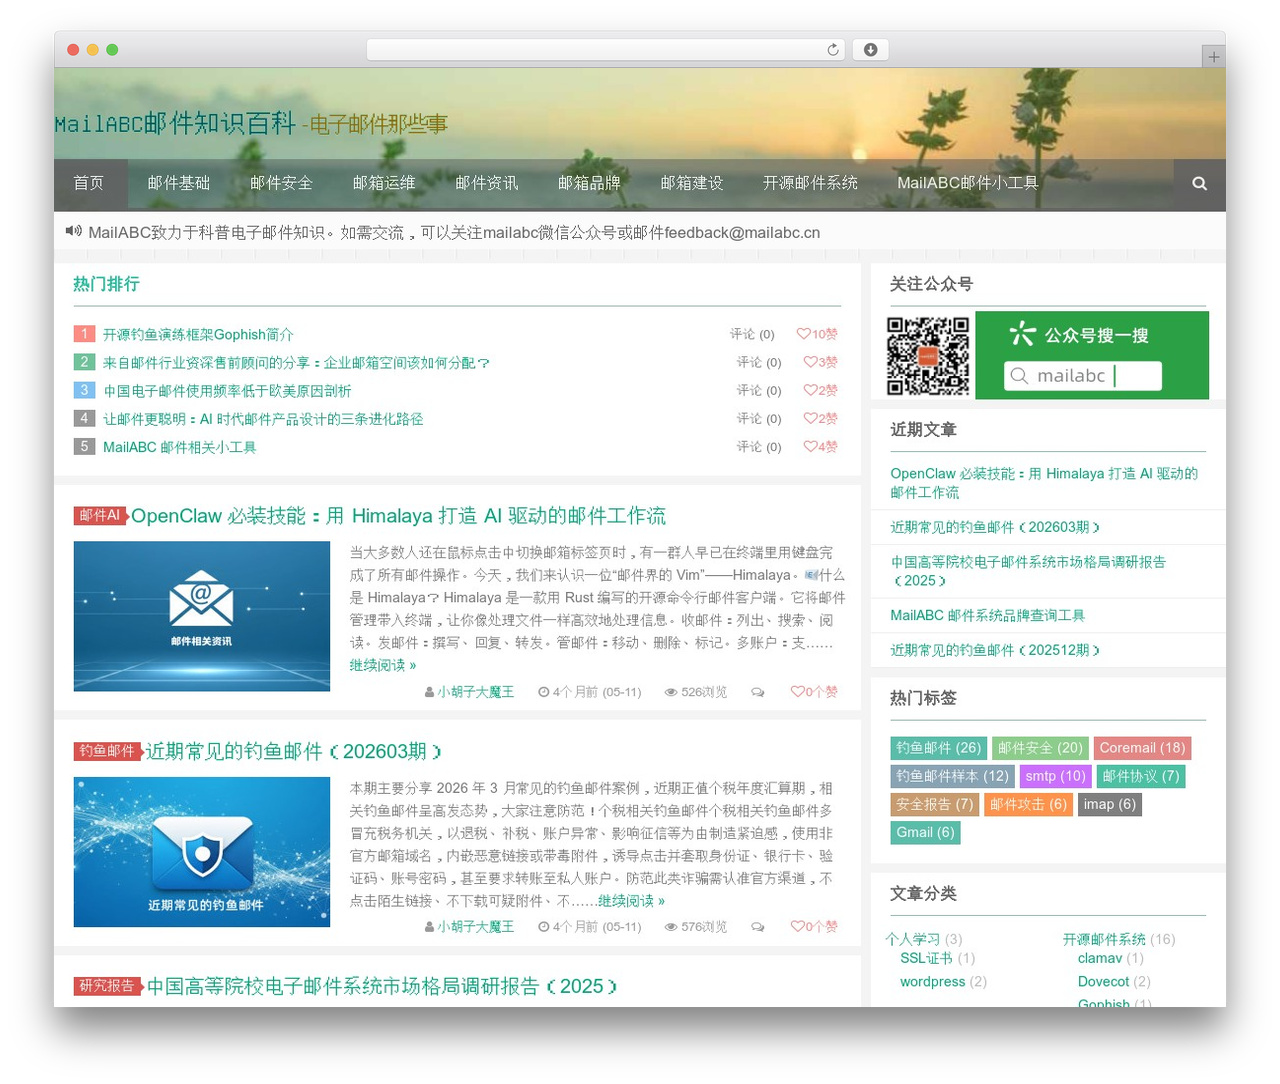Select the 钓鱼邮件 (26) tag

[x=938, y=748]
